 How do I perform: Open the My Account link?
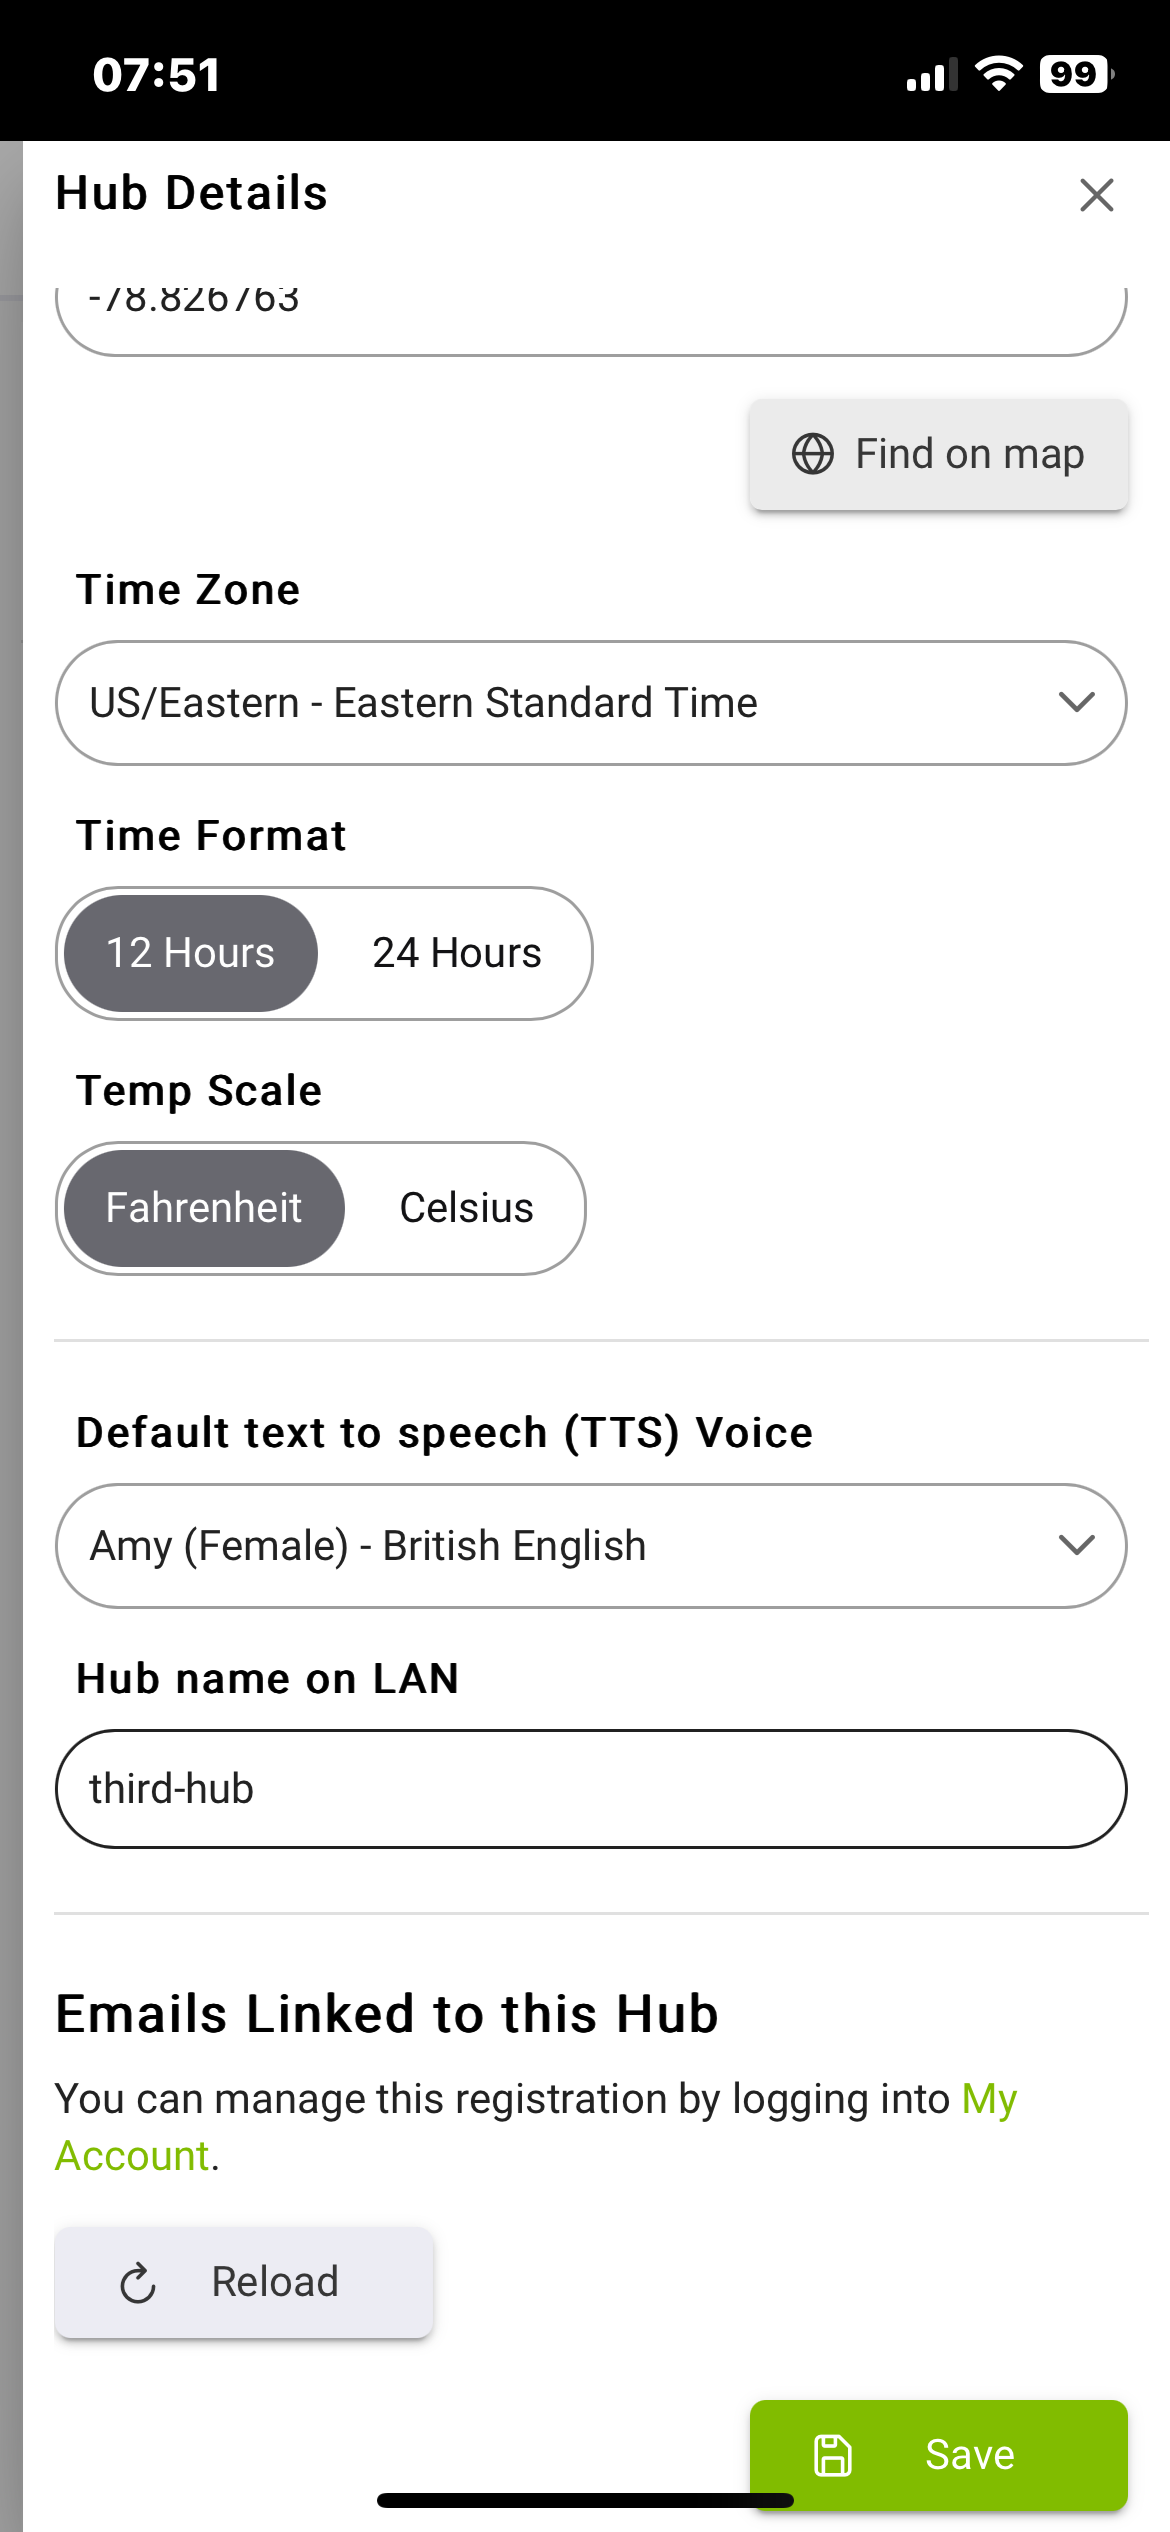[x=988, y=2099]
